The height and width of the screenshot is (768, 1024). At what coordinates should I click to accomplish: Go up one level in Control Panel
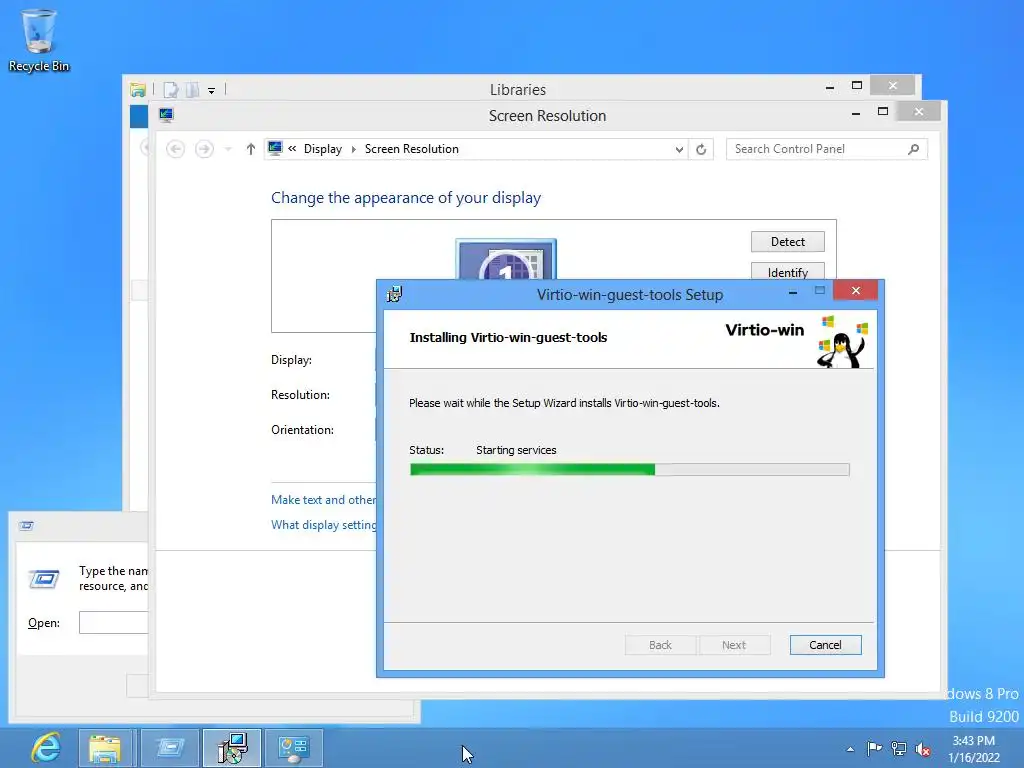pyautogui.click(x=251, y=149)
